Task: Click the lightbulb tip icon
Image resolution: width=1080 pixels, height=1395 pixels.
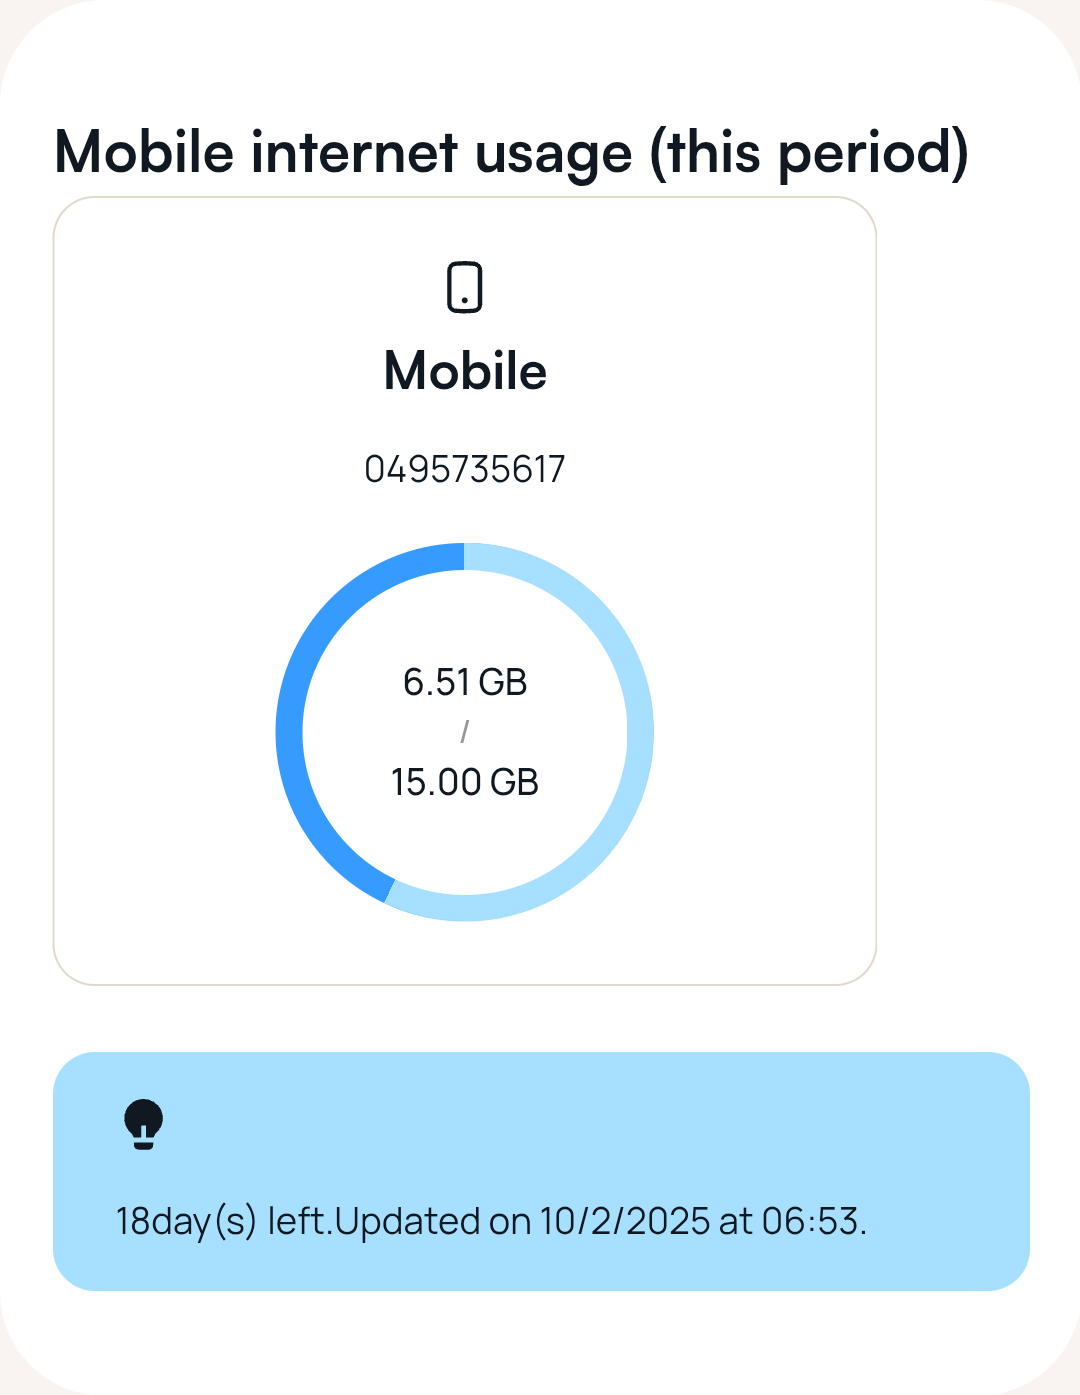Action: [143, 1124]
